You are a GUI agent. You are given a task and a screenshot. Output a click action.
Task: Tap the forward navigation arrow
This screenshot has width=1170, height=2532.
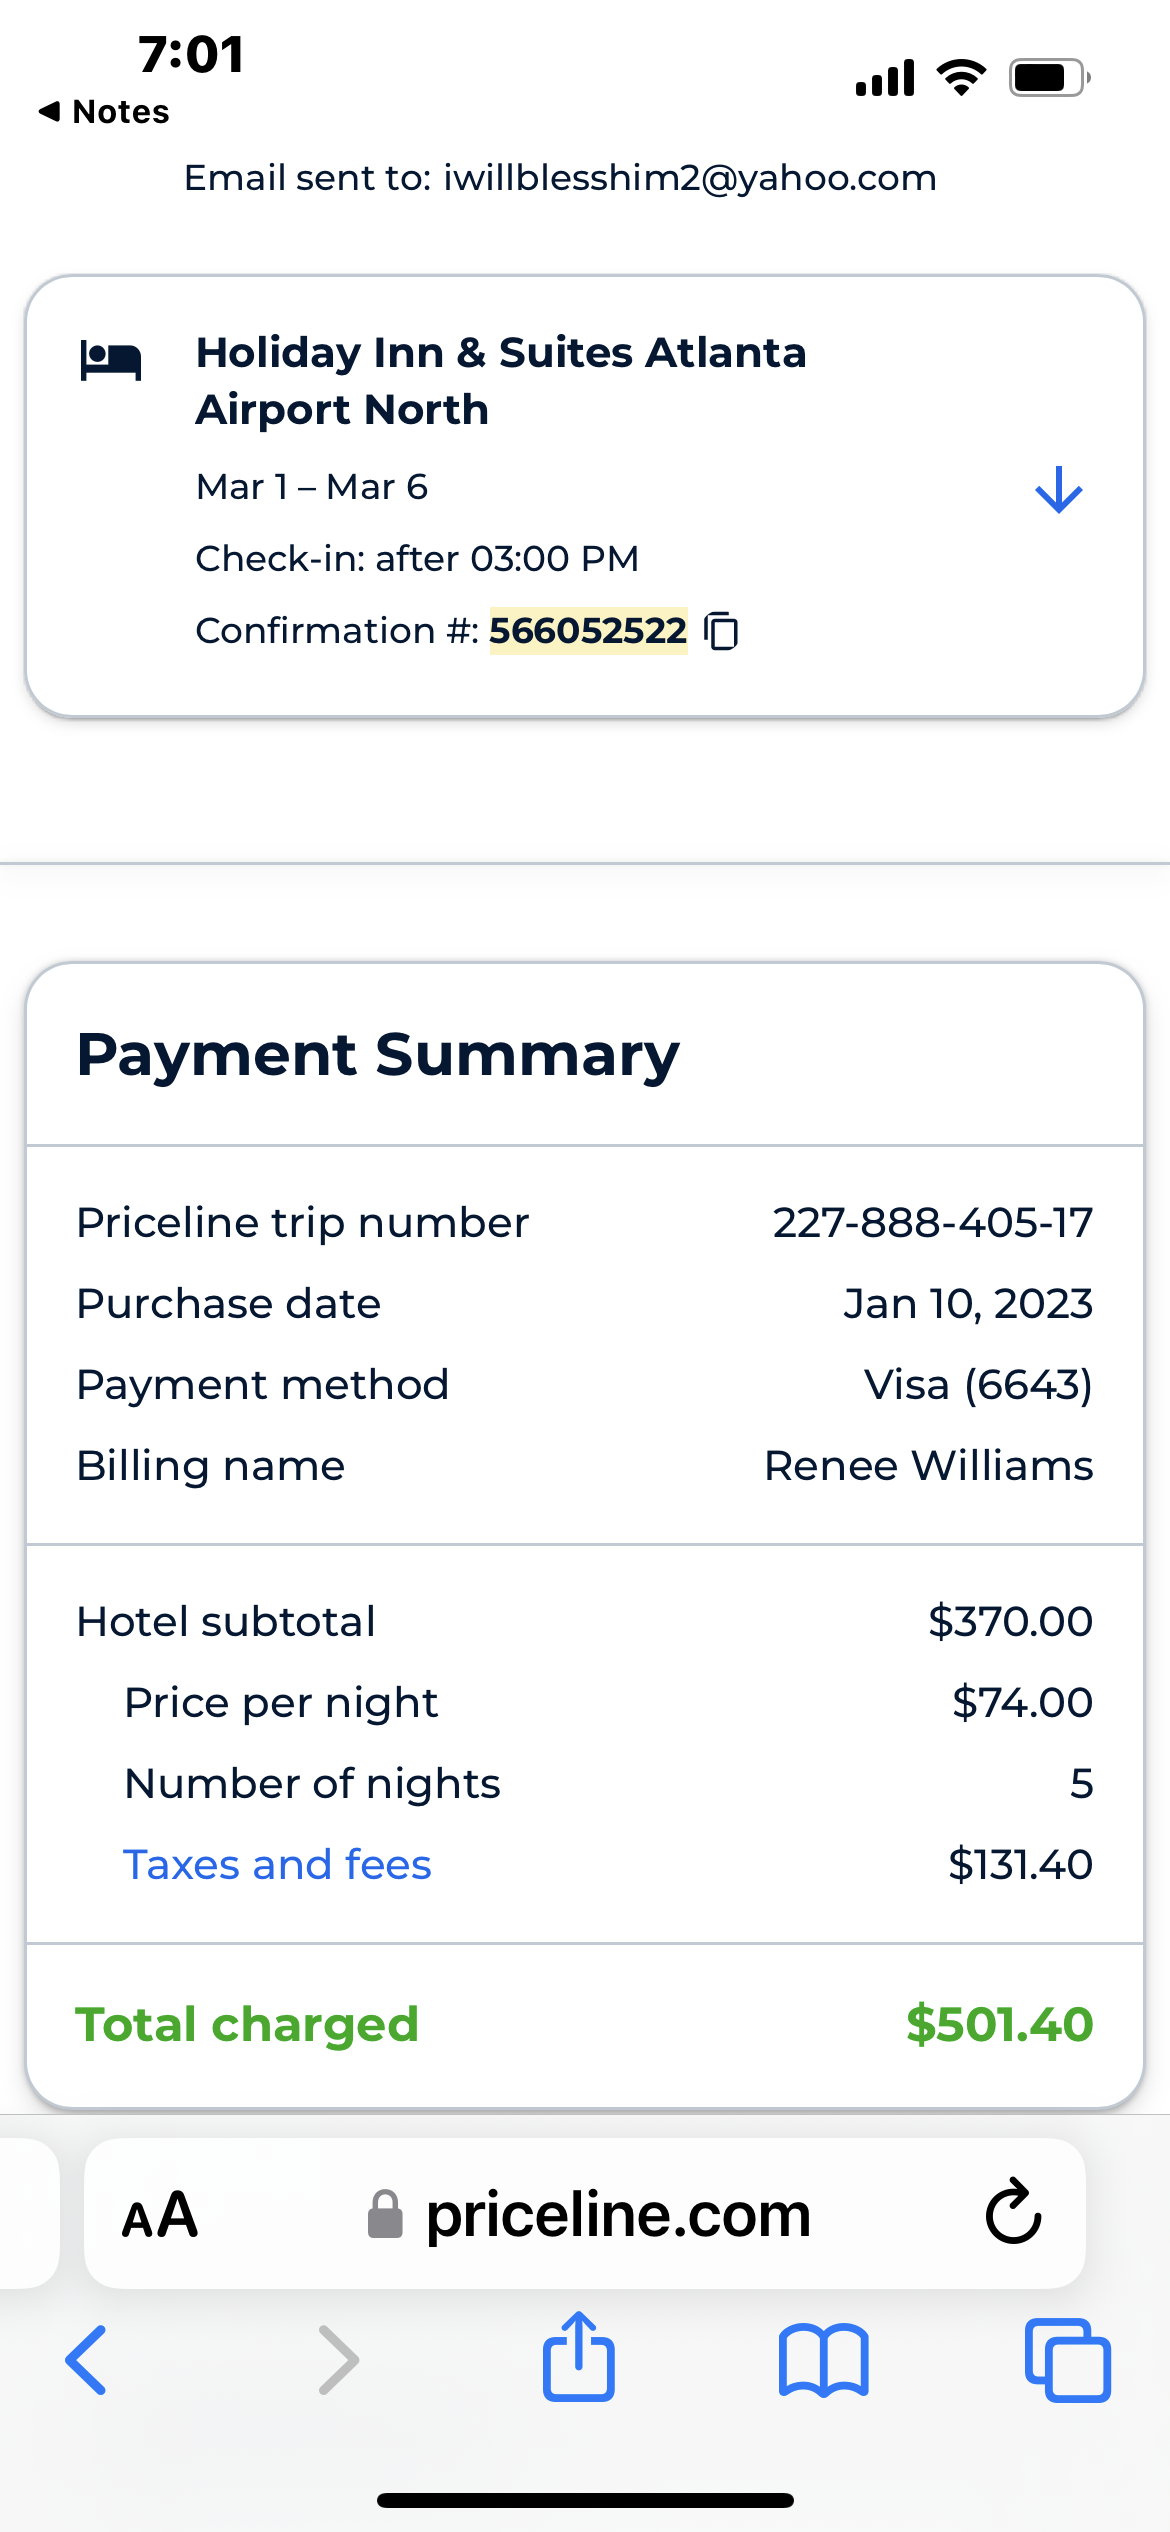(x=338, y=2360)
